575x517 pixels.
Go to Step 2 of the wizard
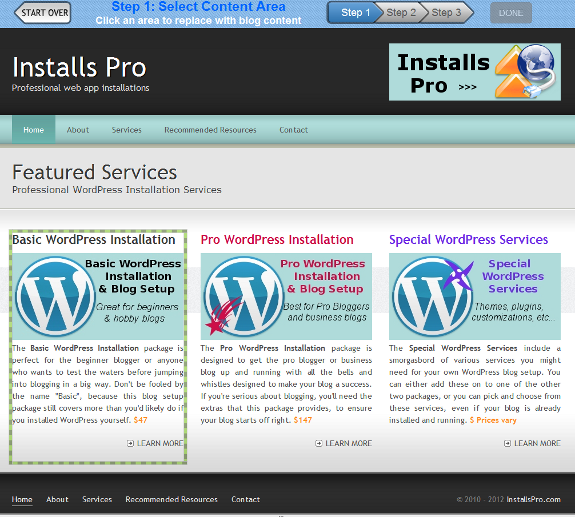pos(401,12)
